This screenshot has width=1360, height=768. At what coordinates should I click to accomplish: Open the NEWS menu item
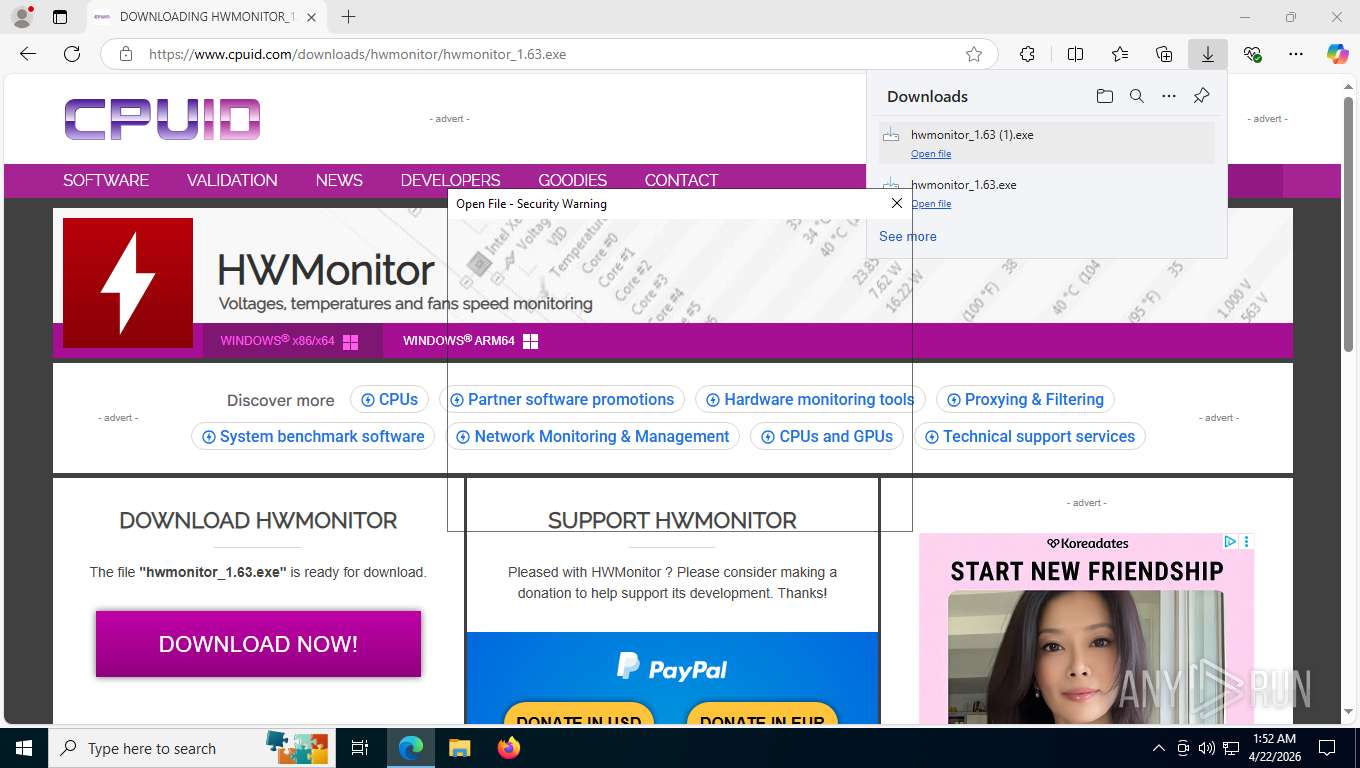[x=339, y=180]
